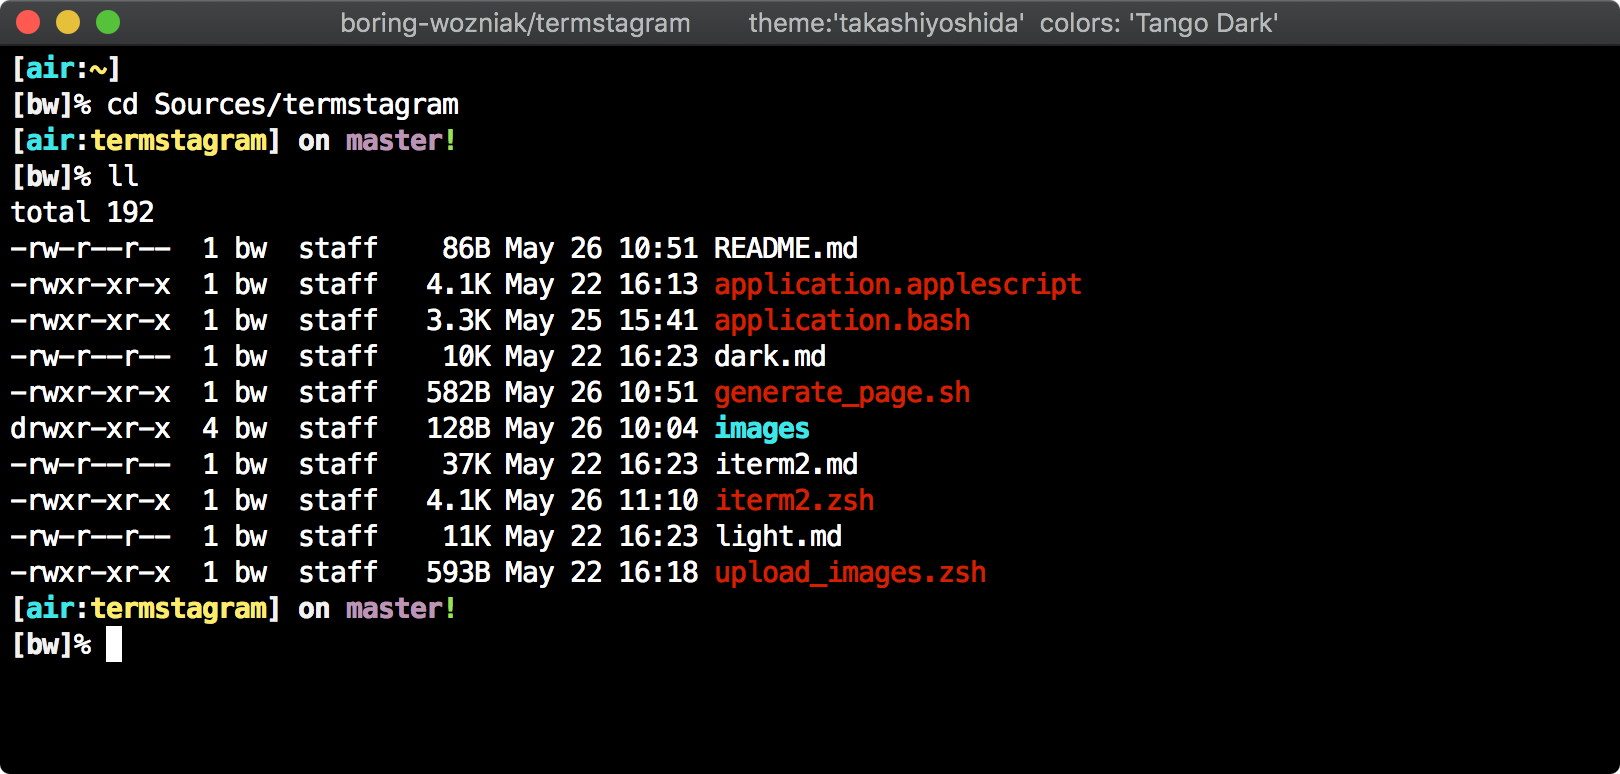
Task: Click the iterm2.zsh script name
Action: click(x=794, y=500)
